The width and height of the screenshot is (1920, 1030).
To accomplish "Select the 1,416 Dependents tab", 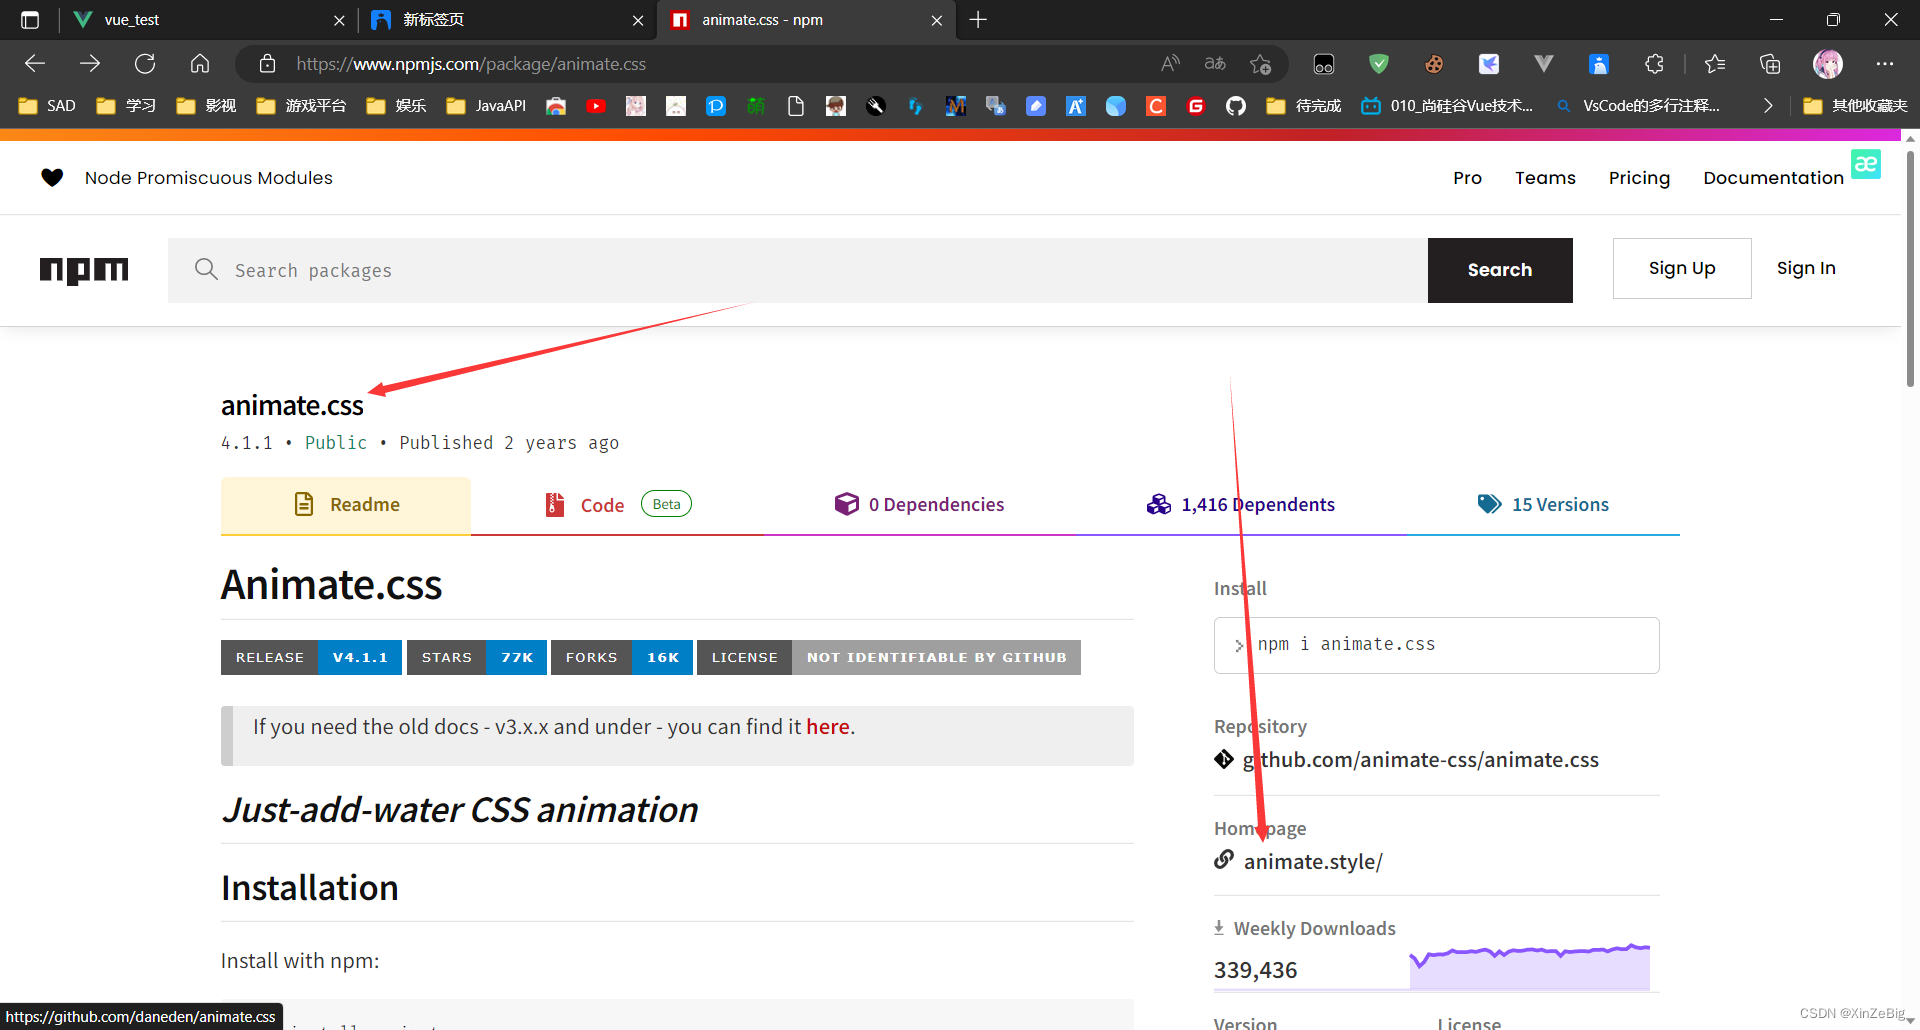I will click(1240, 505).
